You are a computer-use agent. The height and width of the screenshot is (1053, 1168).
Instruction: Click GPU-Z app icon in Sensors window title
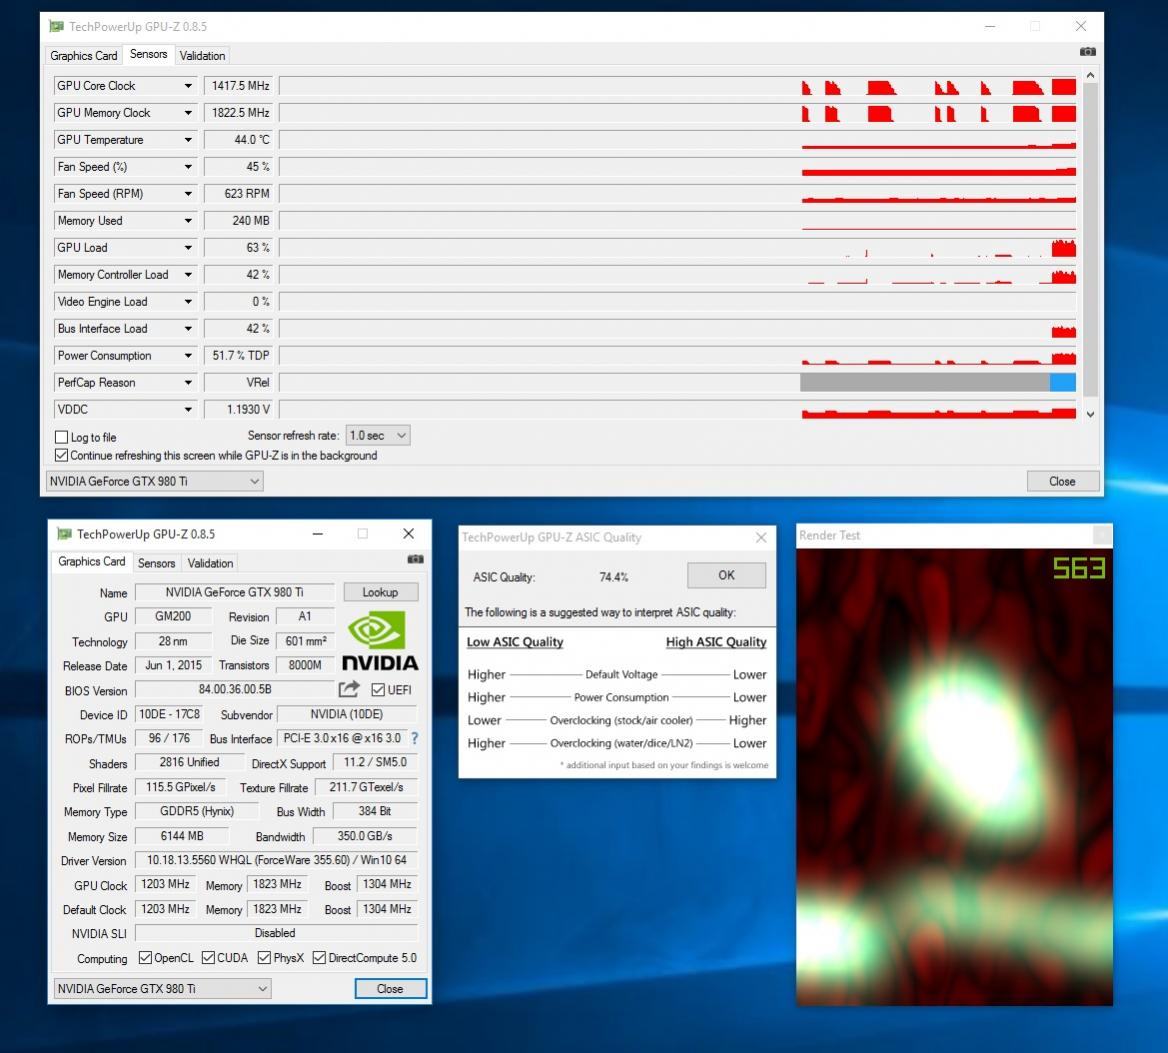(56, 26)
